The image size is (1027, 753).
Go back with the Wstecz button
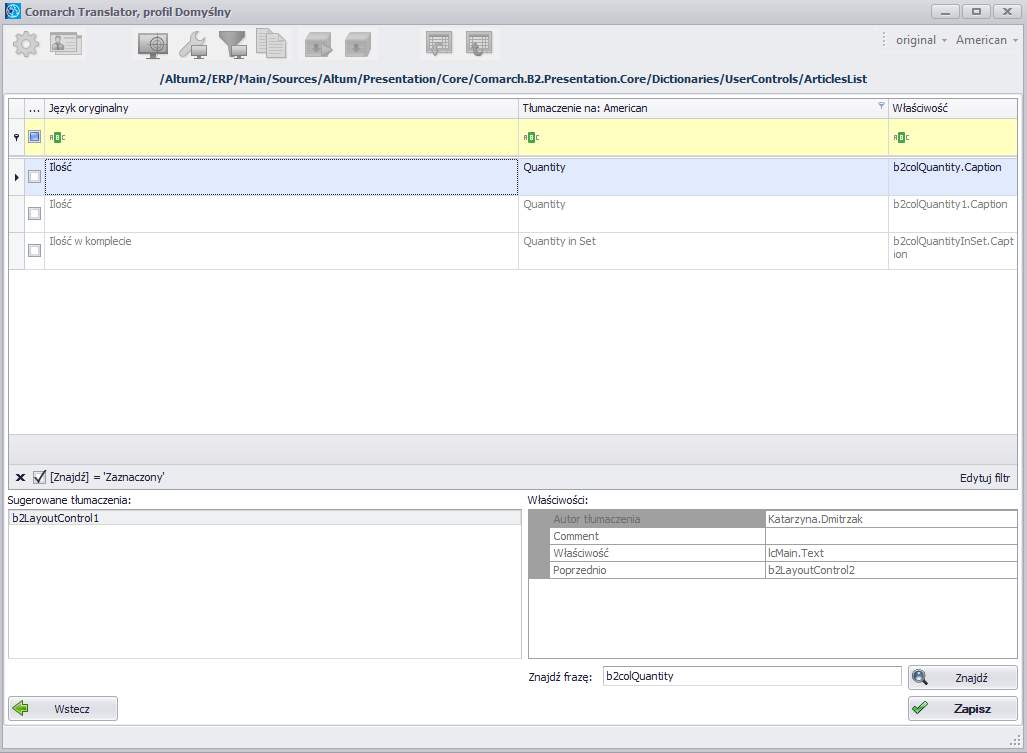click(63, 708)
